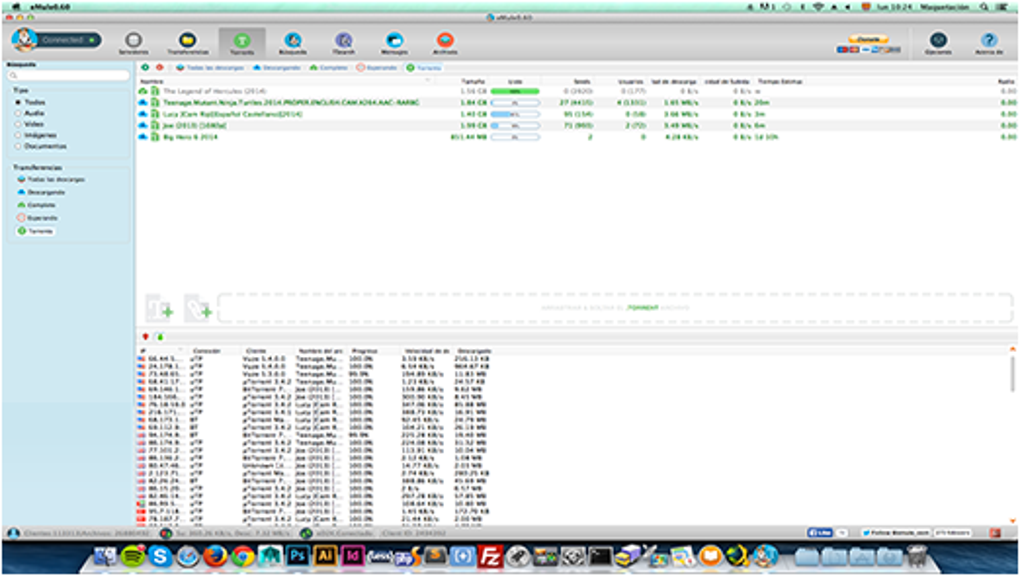The height and width of the screenshot is (582, 1020).
Task: Open Photoshop from the Dock
Action: (x=297, y=556)
